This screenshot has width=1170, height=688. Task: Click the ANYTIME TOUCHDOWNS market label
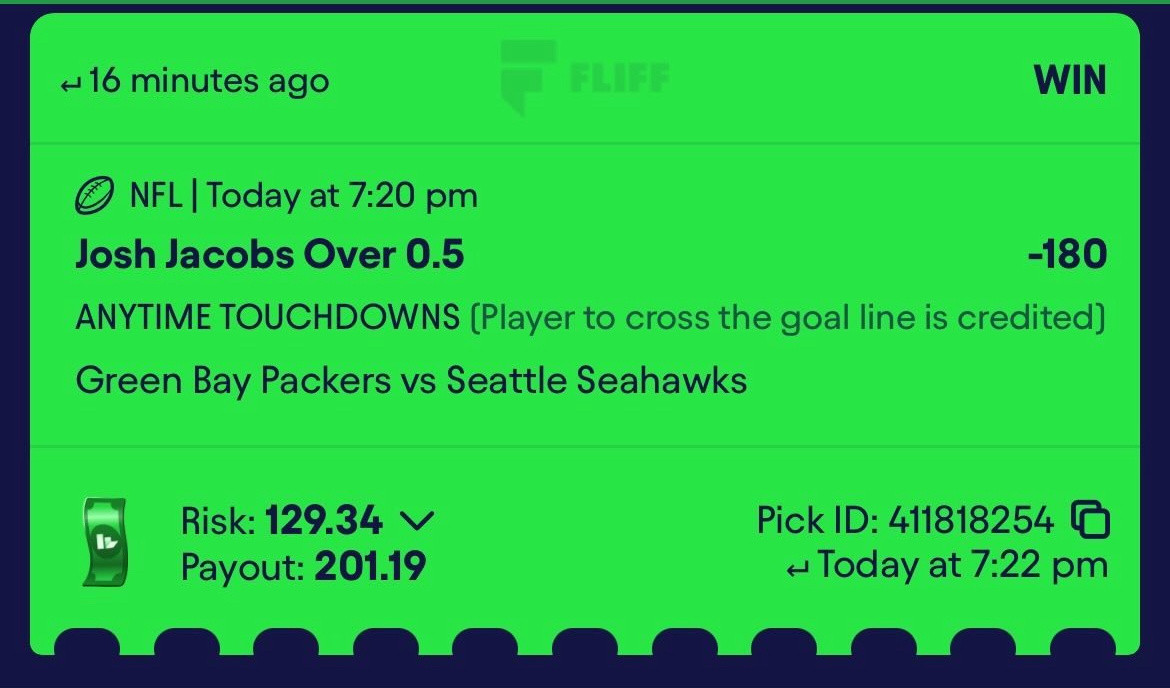click(267, 317)
